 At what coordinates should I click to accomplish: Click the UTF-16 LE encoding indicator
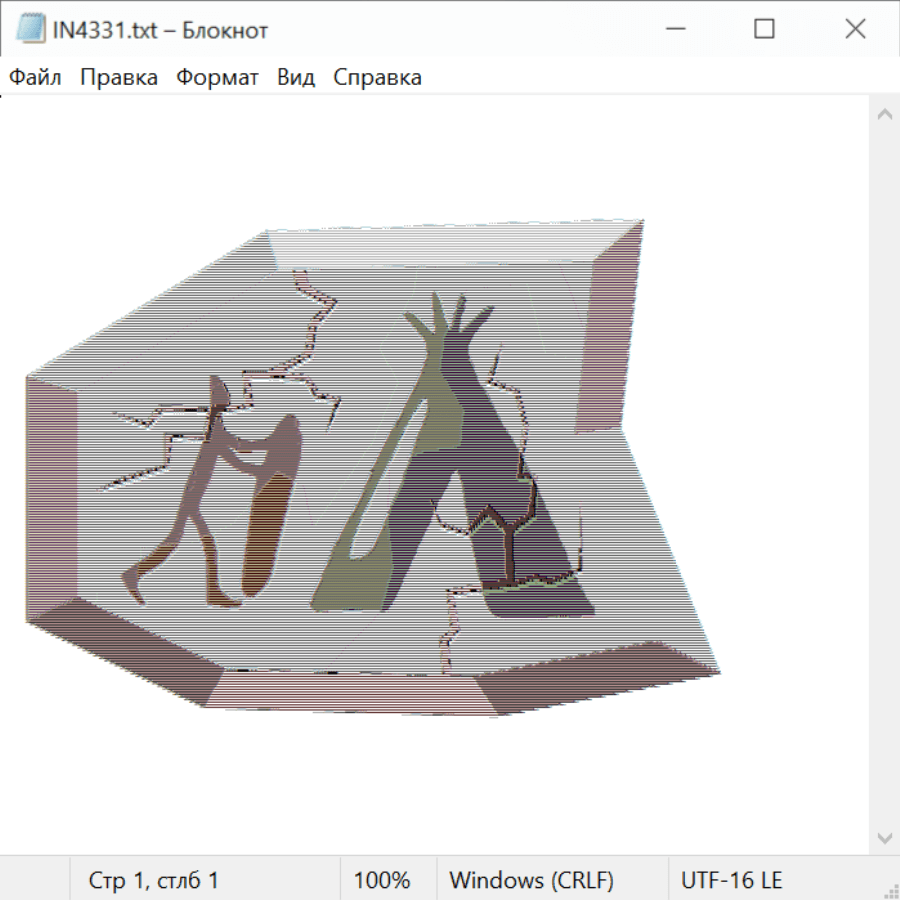pos(731,881)
